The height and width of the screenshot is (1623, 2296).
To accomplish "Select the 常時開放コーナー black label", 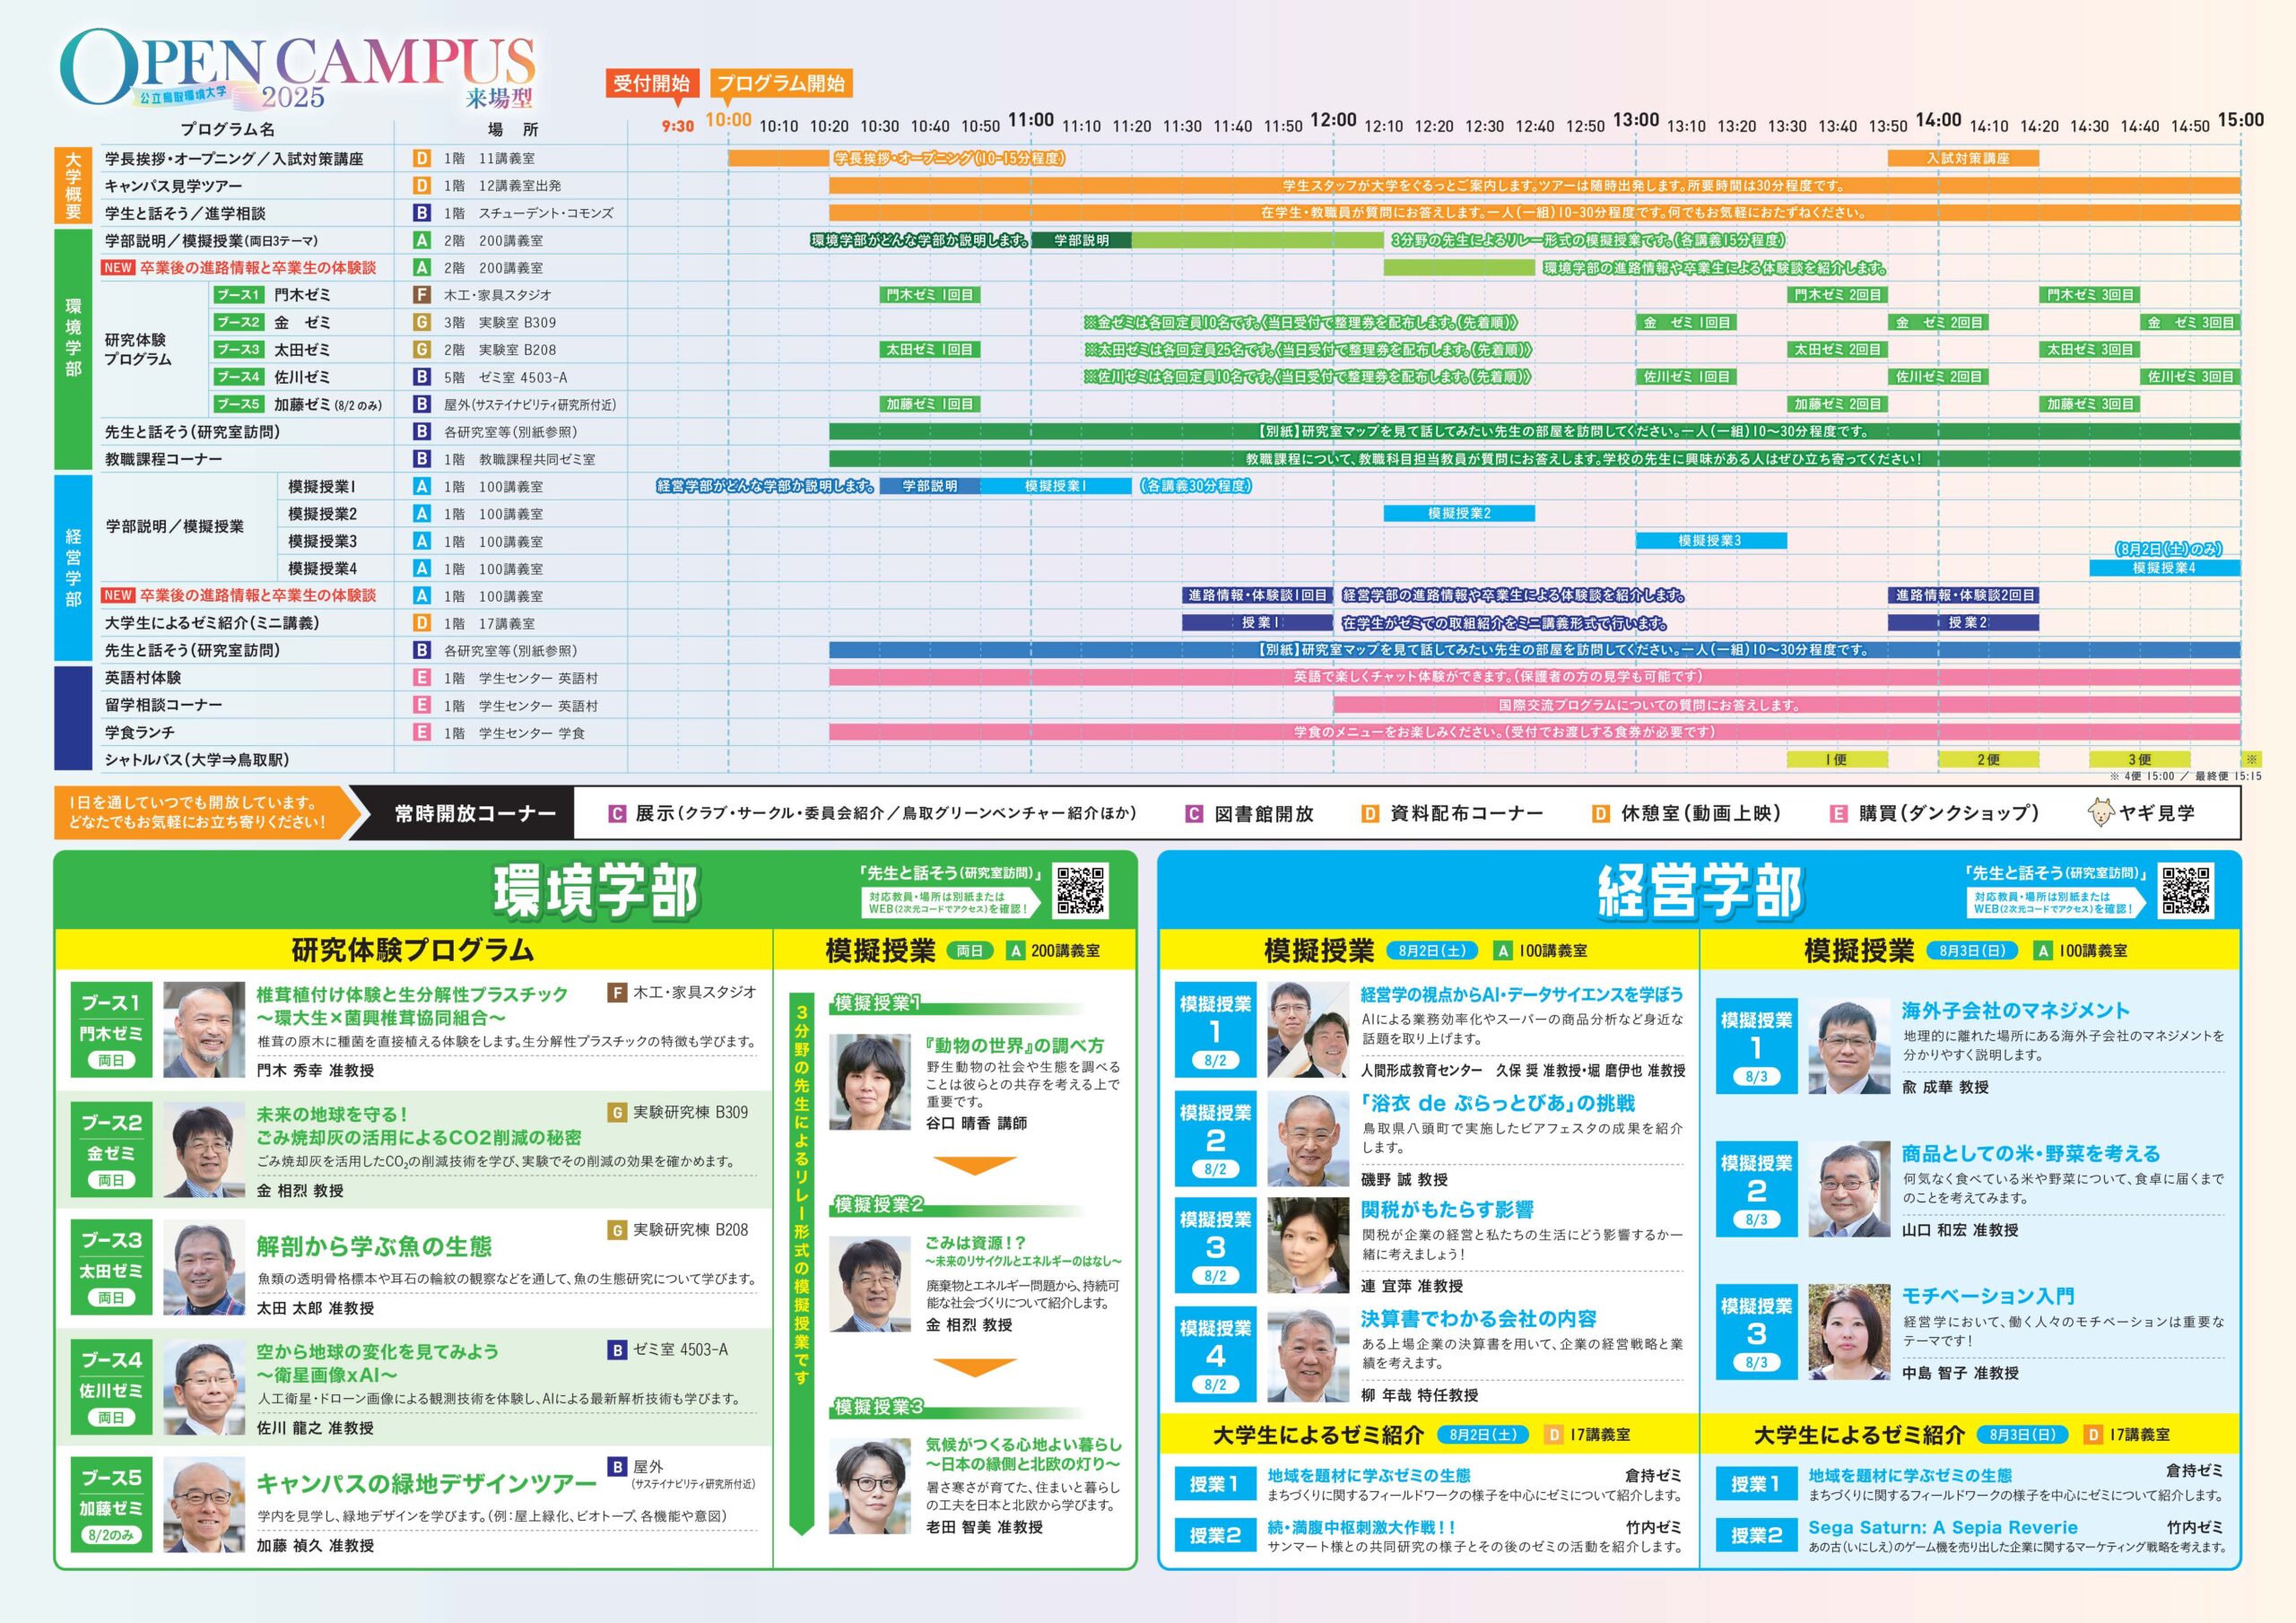I will click(475, 813).
